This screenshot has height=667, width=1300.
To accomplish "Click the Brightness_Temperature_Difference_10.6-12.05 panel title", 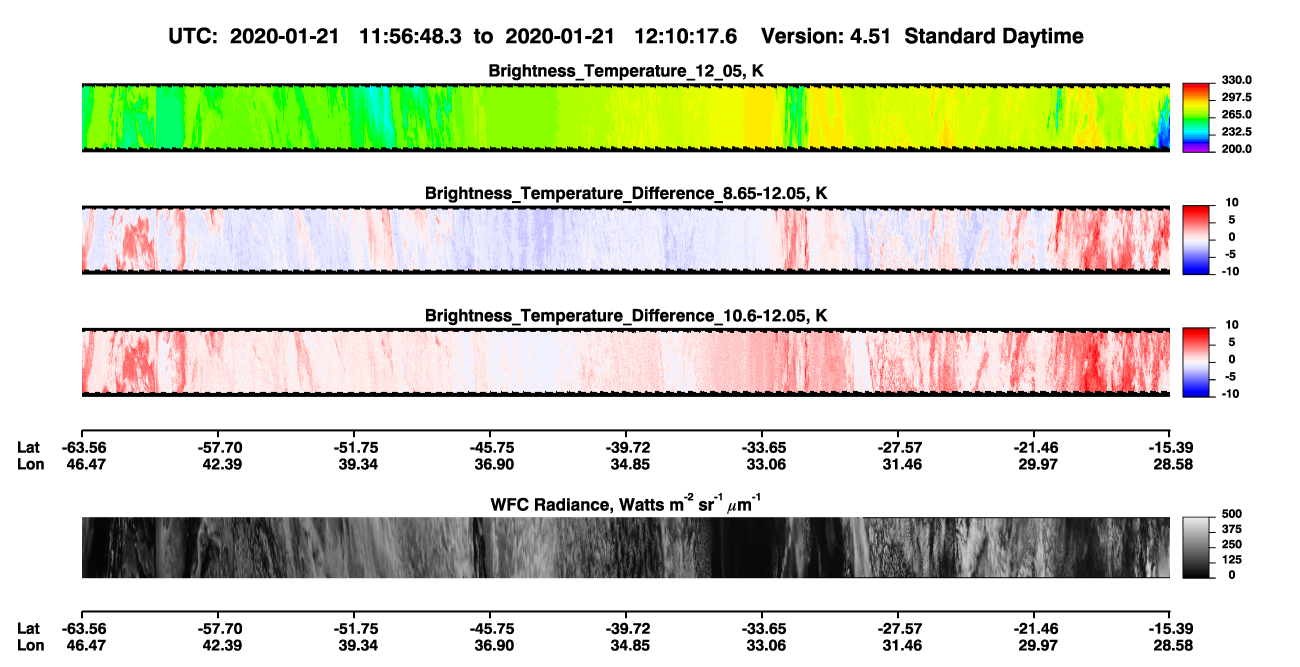I will (x=626, y=316).
